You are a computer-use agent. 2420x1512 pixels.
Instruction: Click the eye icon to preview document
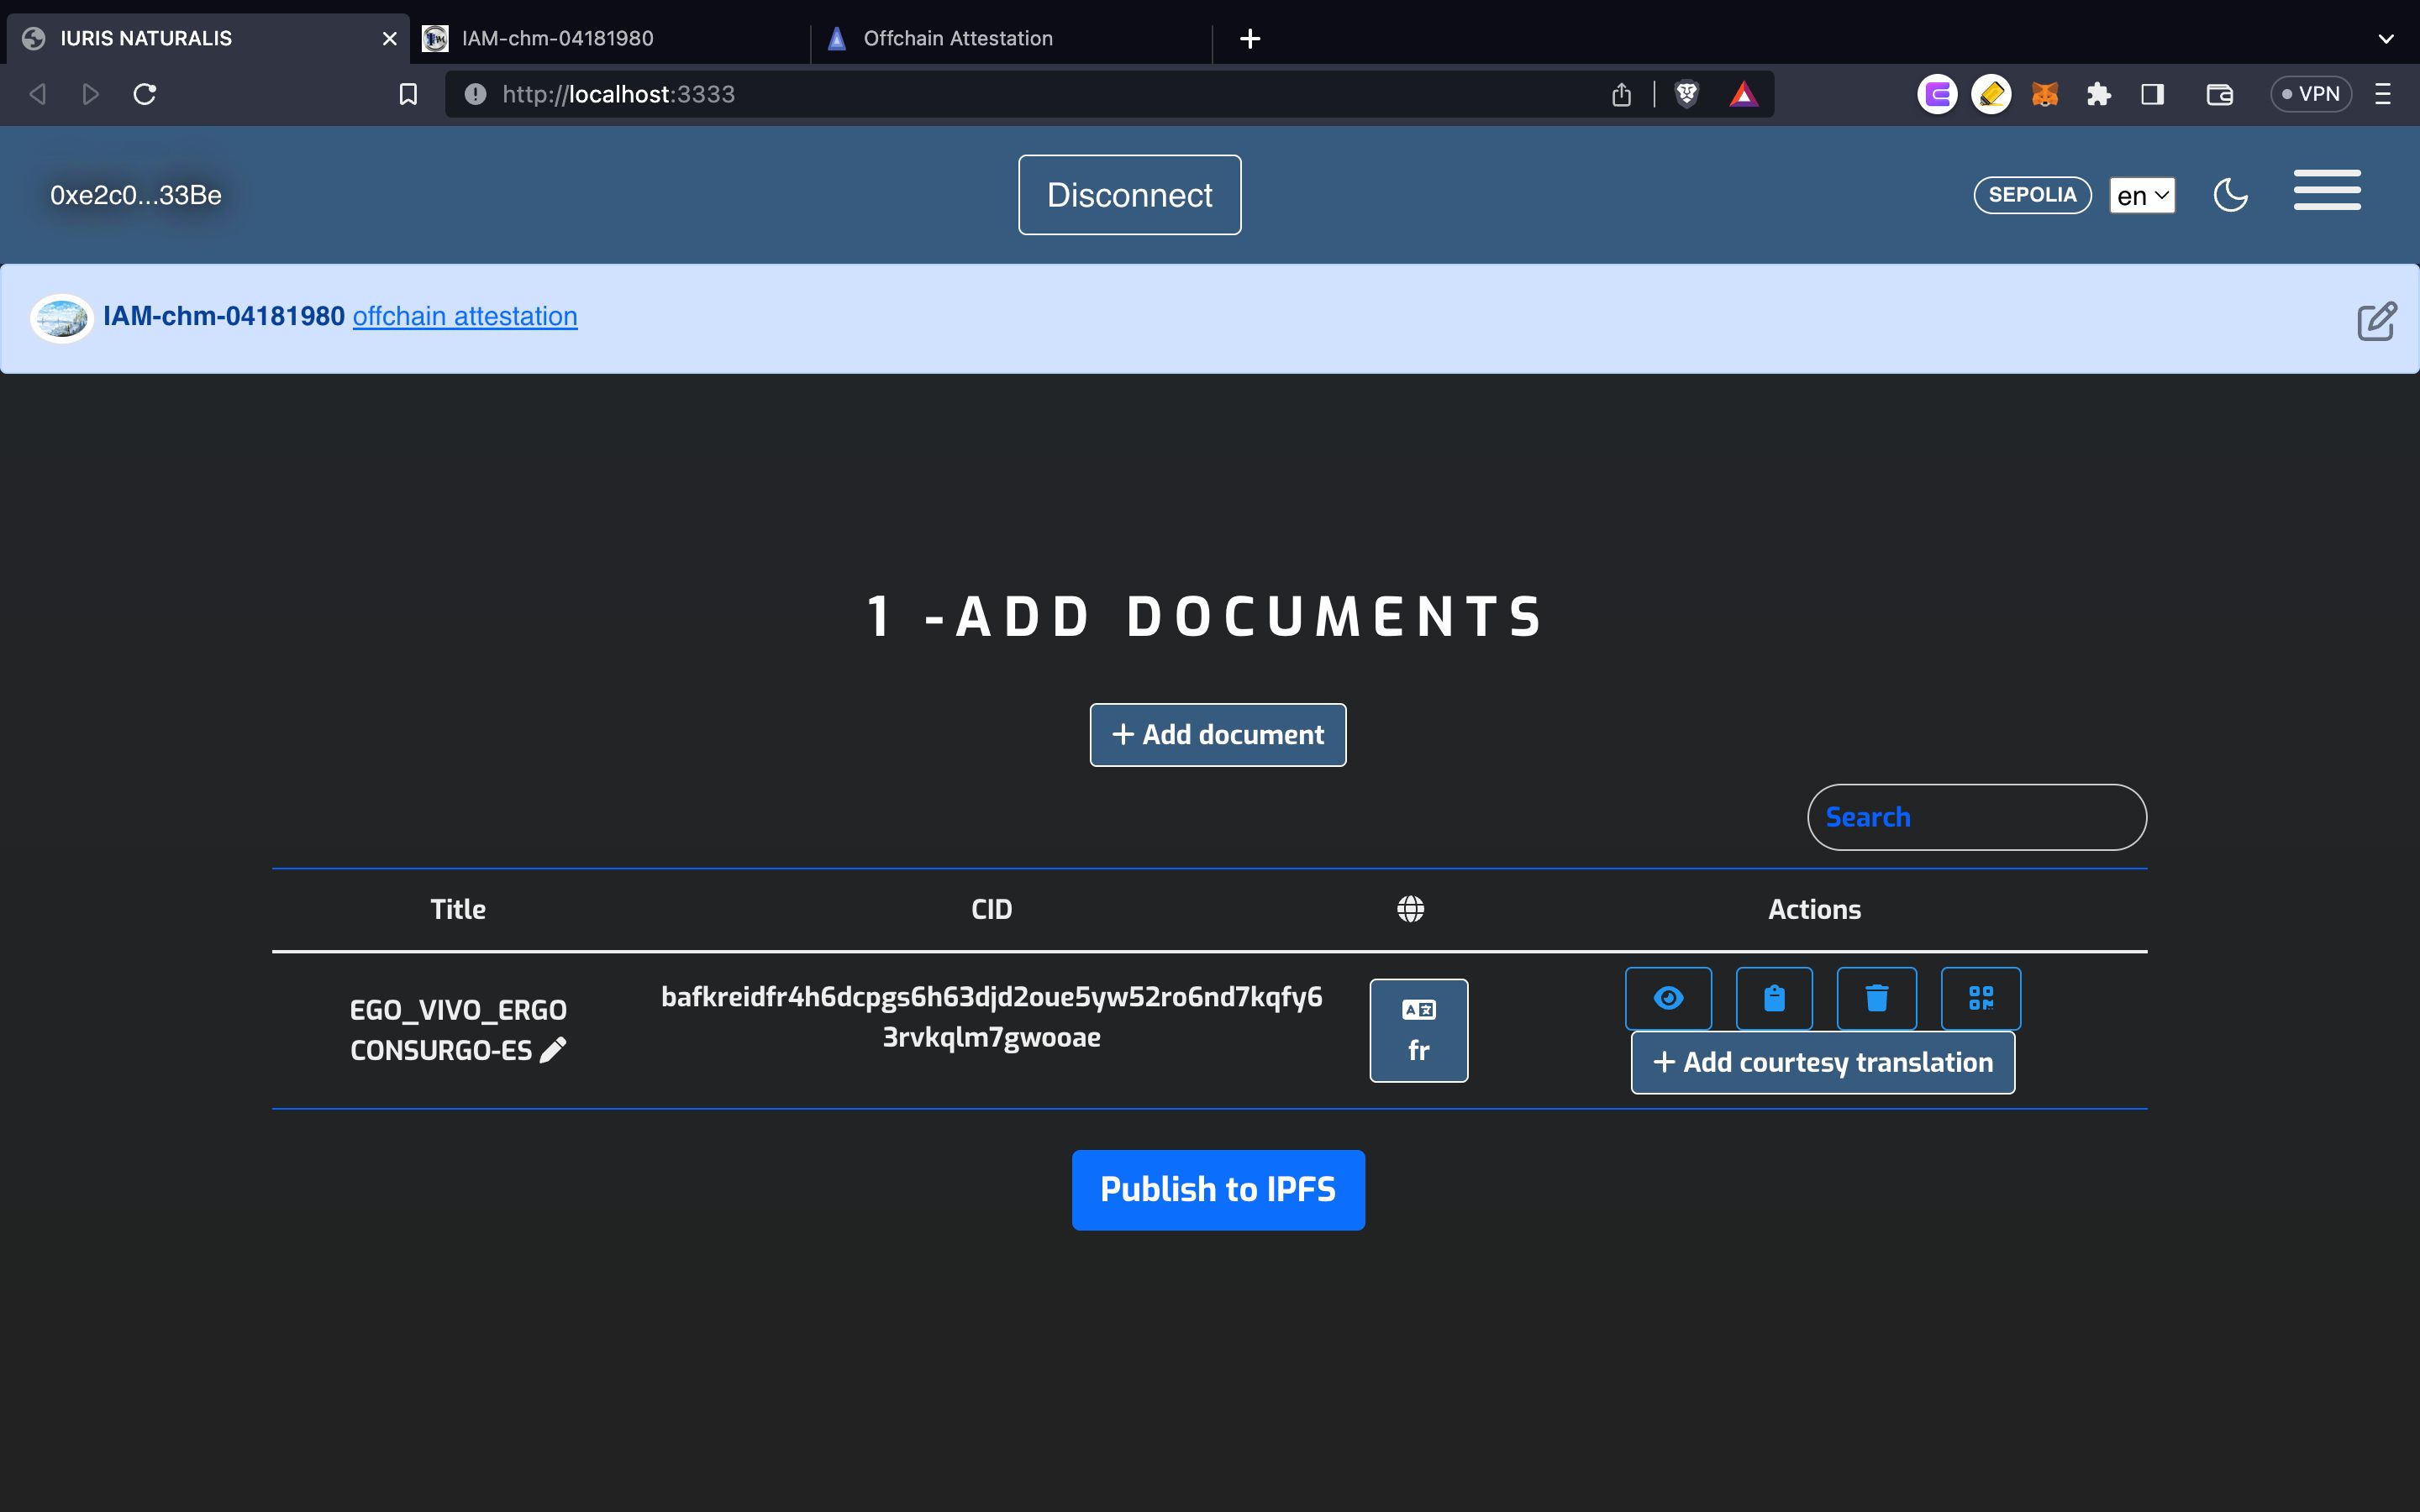(x=1667, y=996)
